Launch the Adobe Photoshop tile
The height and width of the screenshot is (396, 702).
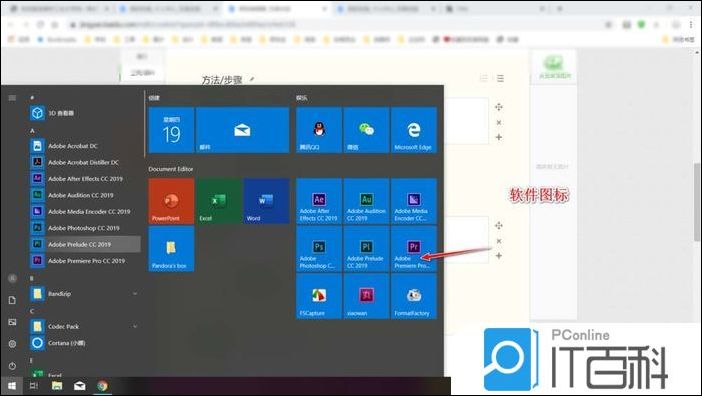[x=319, y=249]
